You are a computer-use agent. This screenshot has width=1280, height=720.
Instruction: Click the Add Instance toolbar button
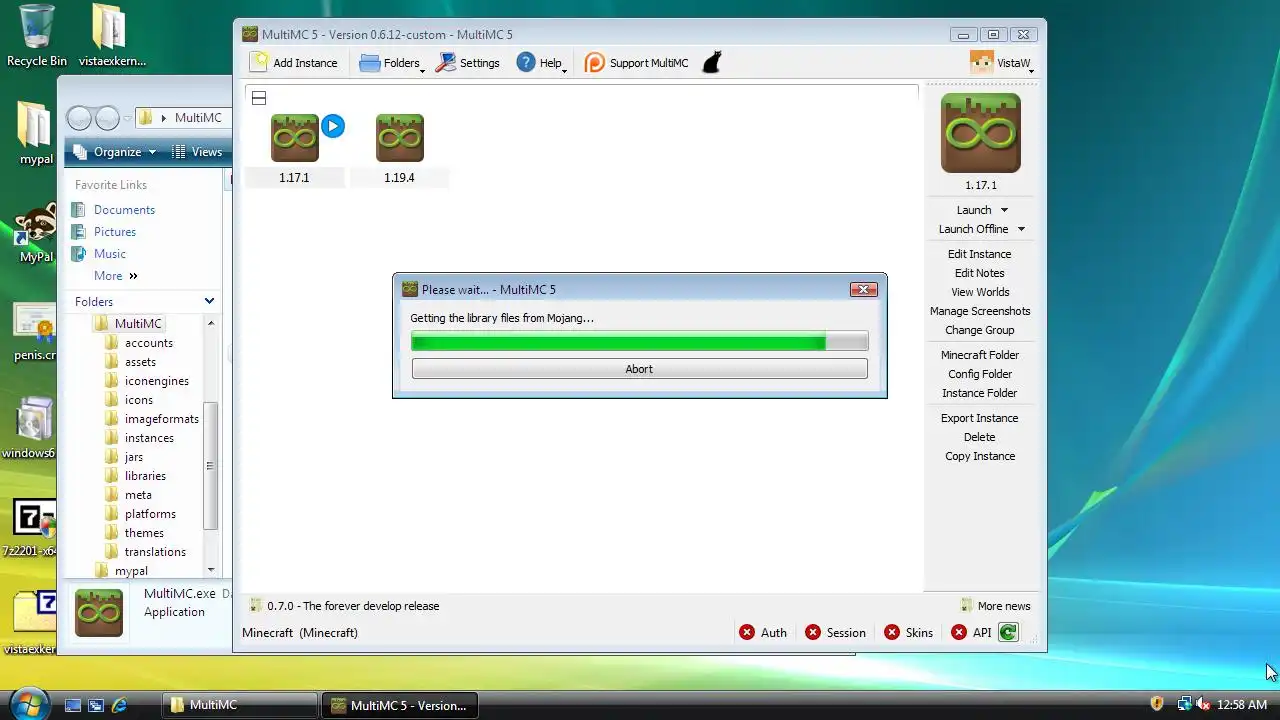tap(294, 63)
